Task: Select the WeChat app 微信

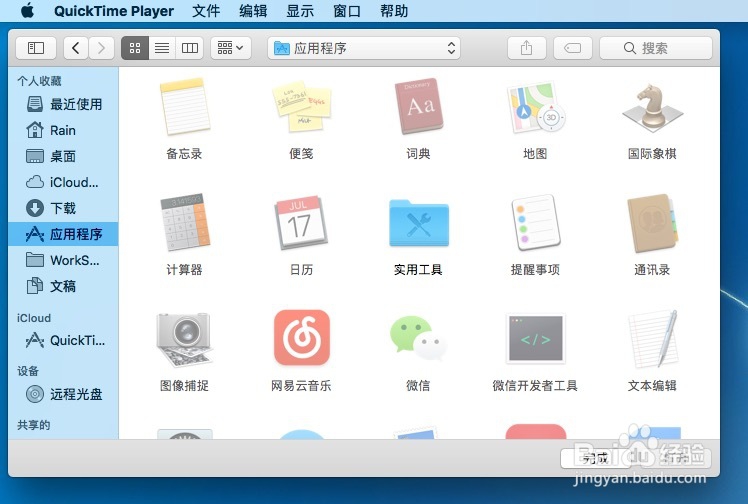Action: click(x=418, y=338)
